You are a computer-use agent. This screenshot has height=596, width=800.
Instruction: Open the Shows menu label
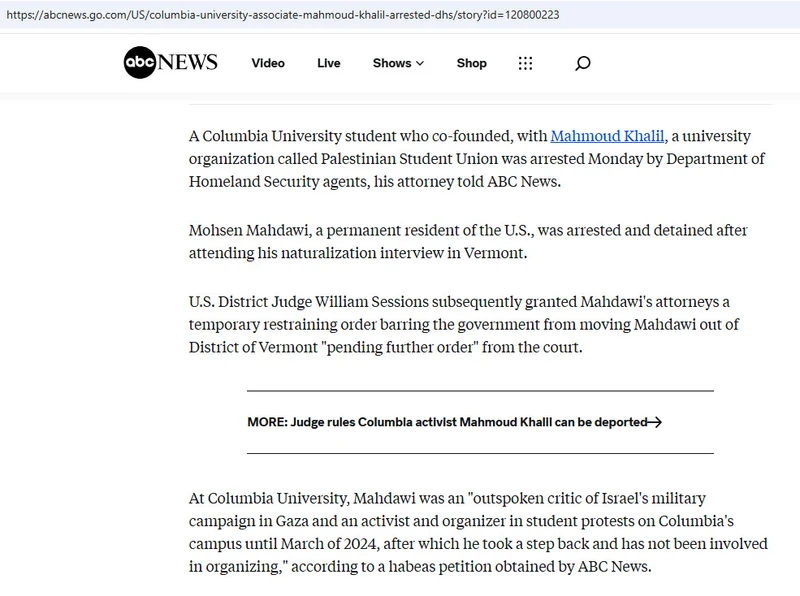(x=392, y=63)
